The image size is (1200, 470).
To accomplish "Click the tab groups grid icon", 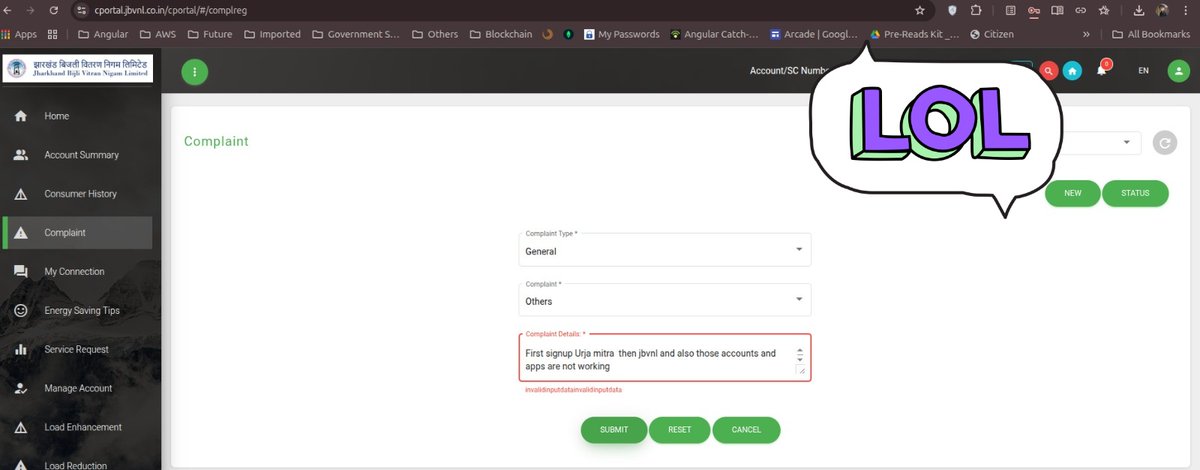I will pyautogui.click(x=53, y=34).
